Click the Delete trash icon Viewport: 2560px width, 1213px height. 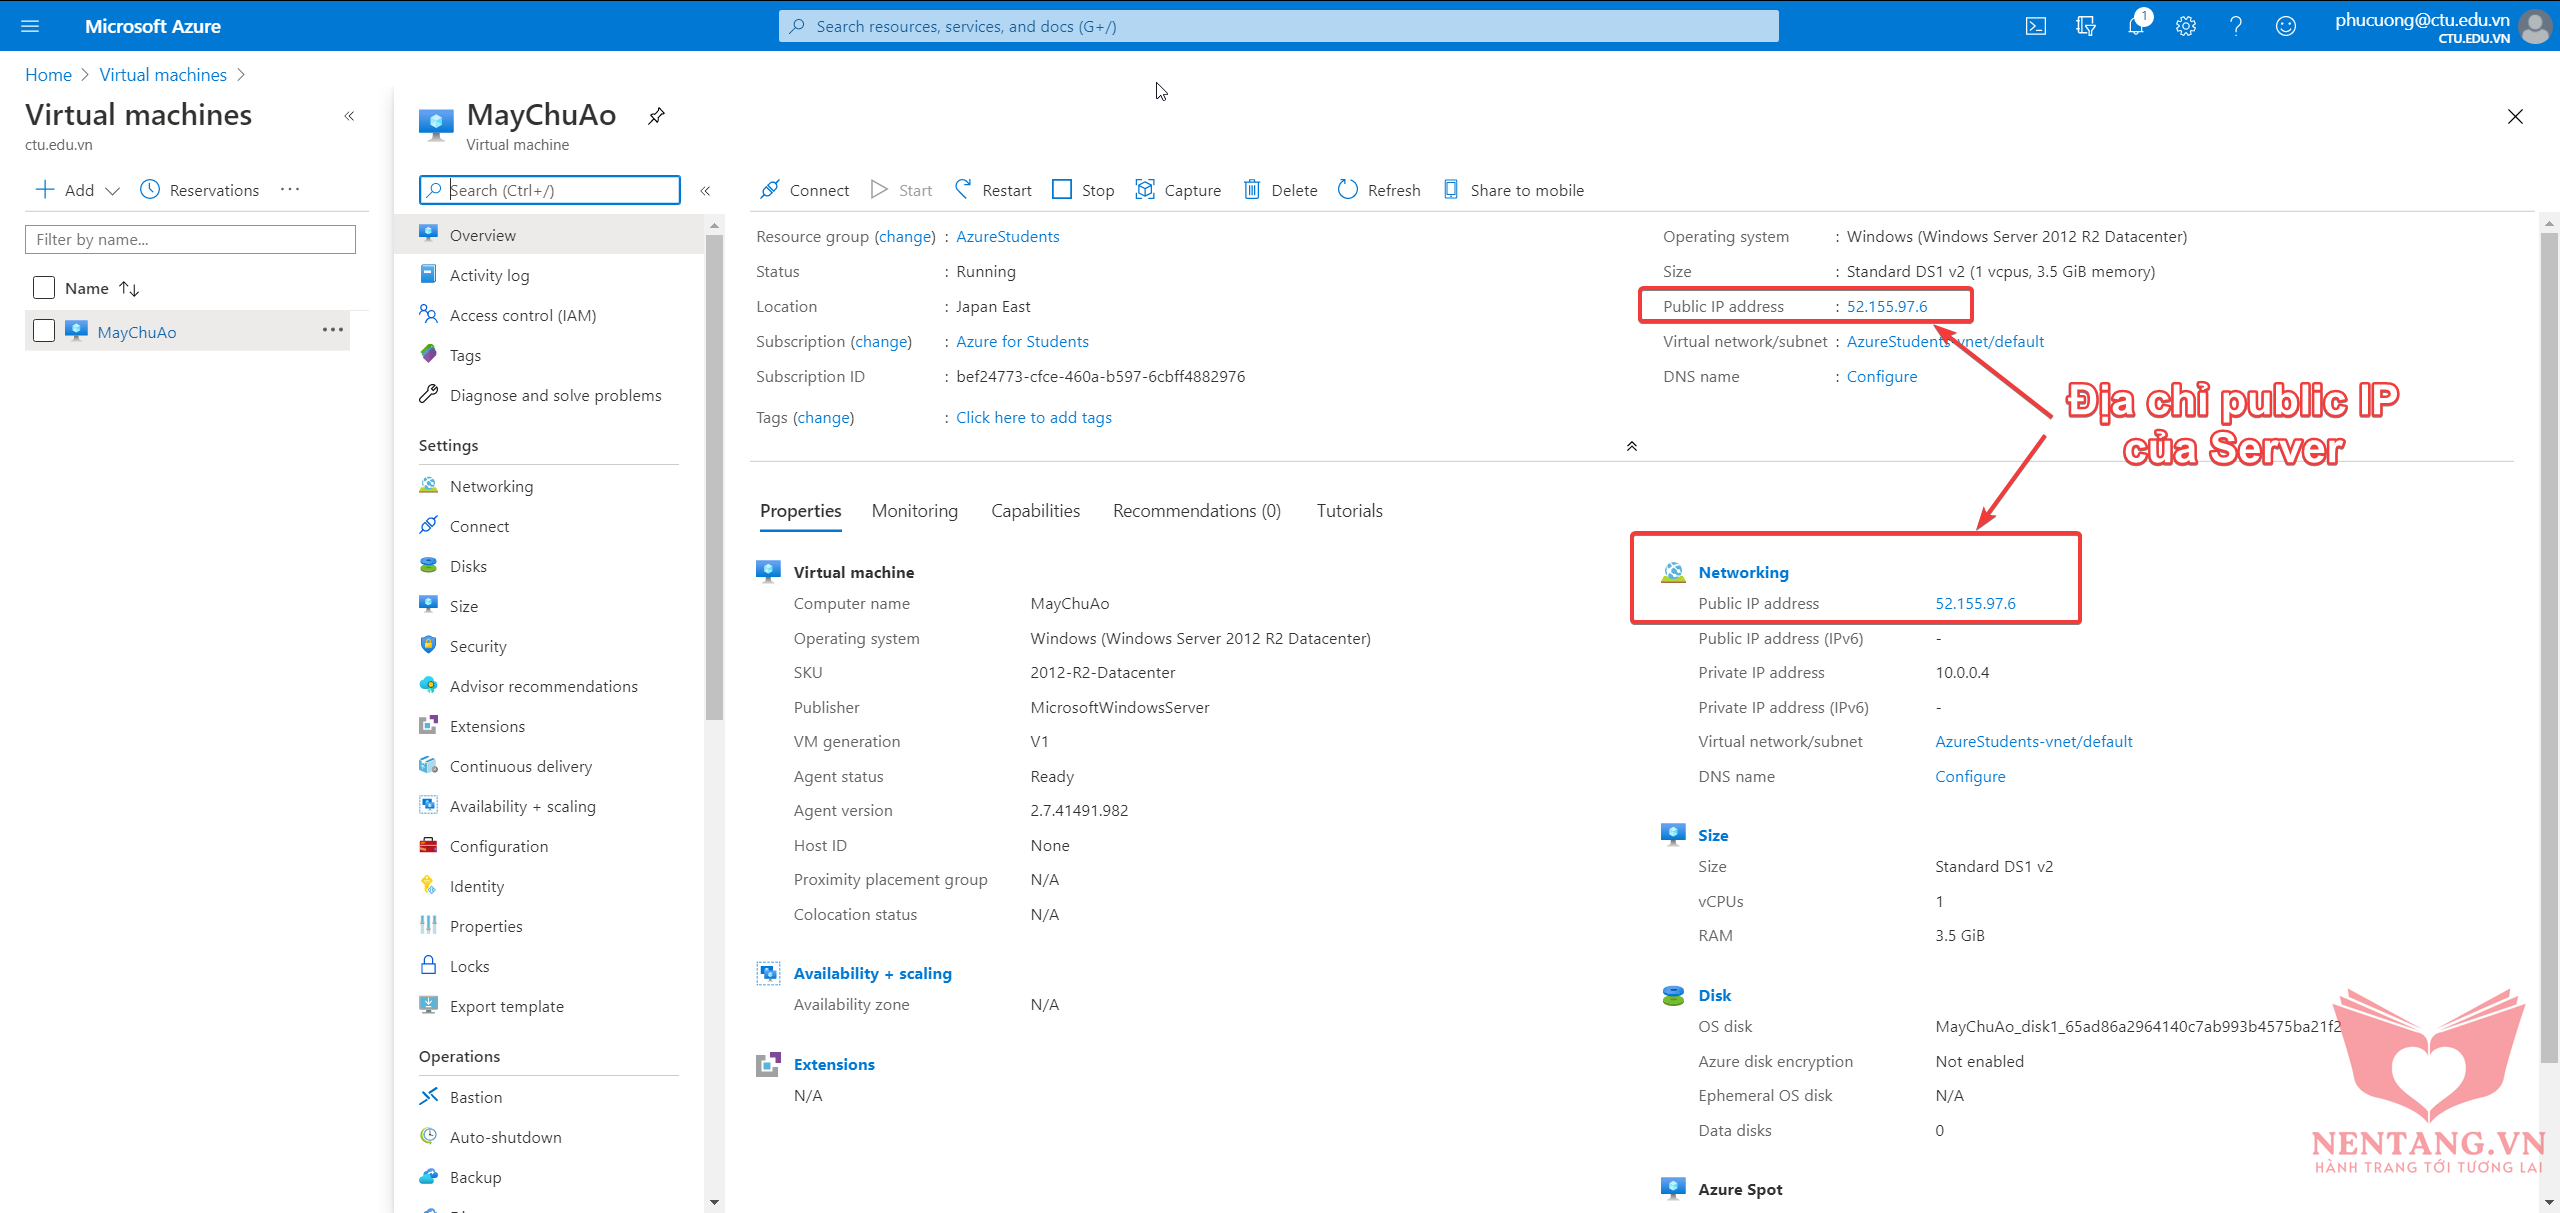[1251, 190]
